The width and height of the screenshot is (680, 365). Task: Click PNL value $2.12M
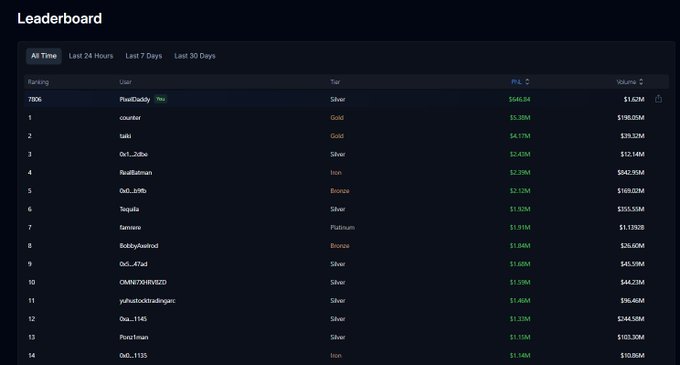pyautogui.click(x=520, y=191)
